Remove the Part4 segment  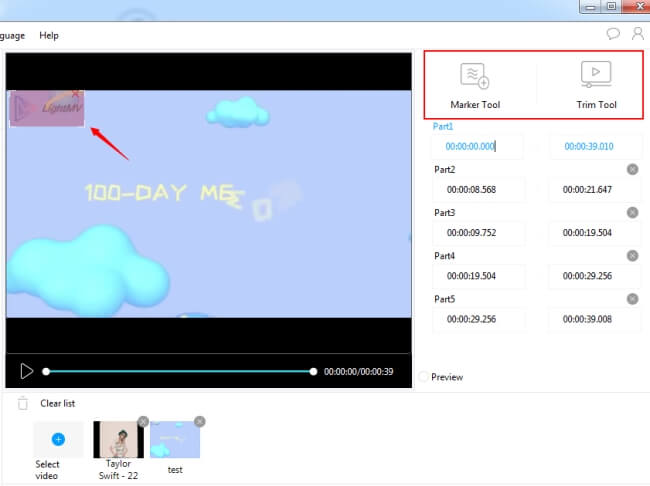[x=632, y=255]
